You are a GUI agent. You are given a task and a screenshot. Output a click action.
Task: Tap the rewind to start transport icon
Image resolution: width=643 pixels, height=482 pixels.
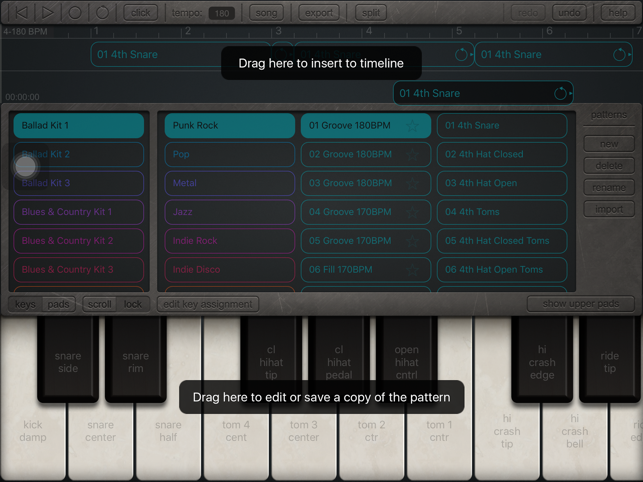(21, 13)
